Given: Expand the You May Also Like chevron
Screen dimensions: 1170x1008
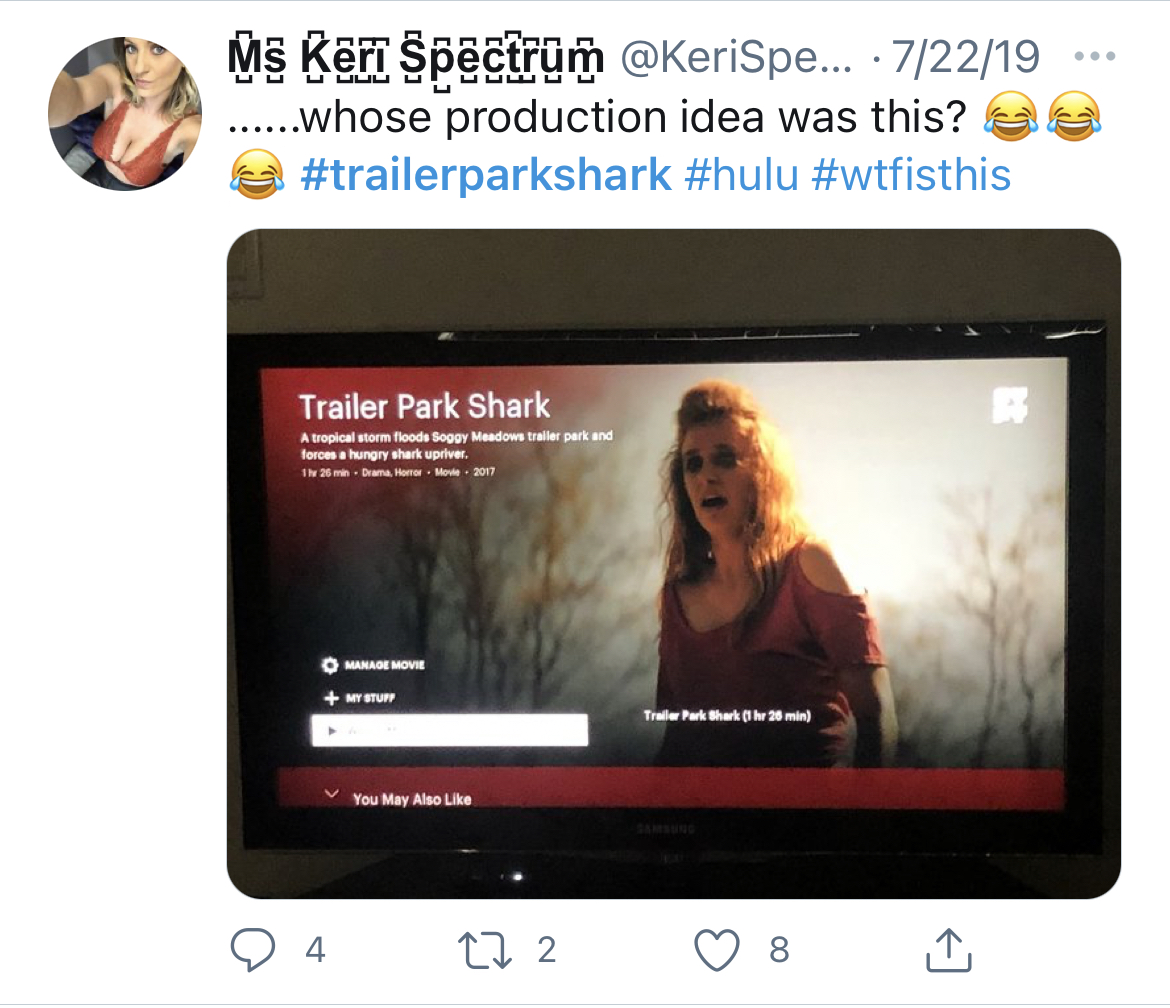Looking at the screenshot, I should point(332,794).
